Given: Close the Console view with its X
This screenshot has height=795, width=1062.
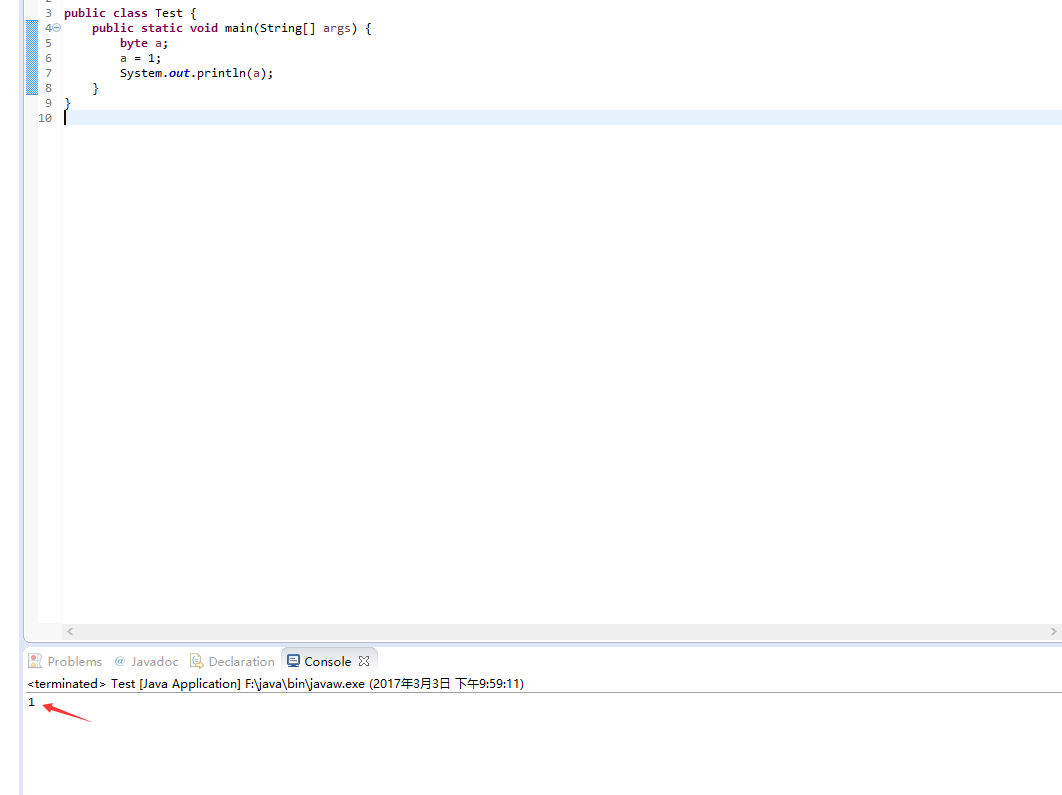Looking at the screenshot, I should (364, 661).
